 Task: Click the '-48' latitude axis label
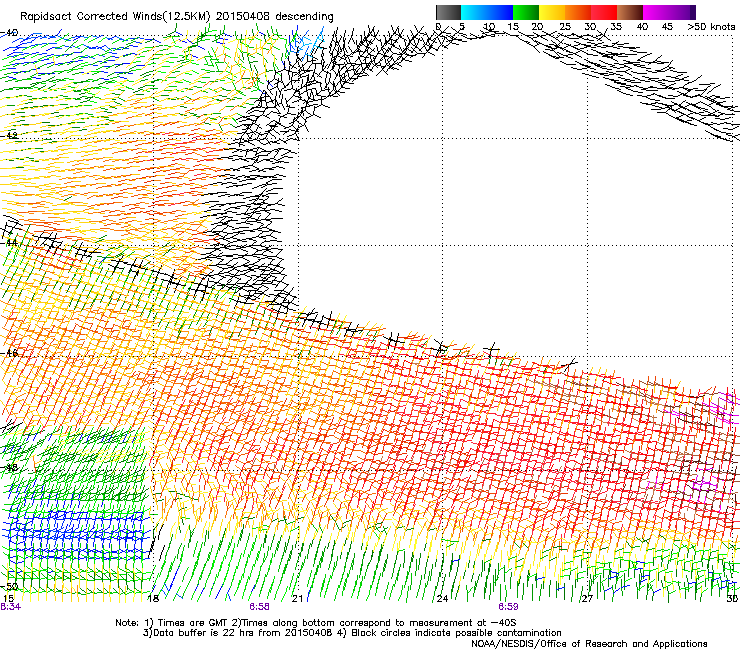9,467
